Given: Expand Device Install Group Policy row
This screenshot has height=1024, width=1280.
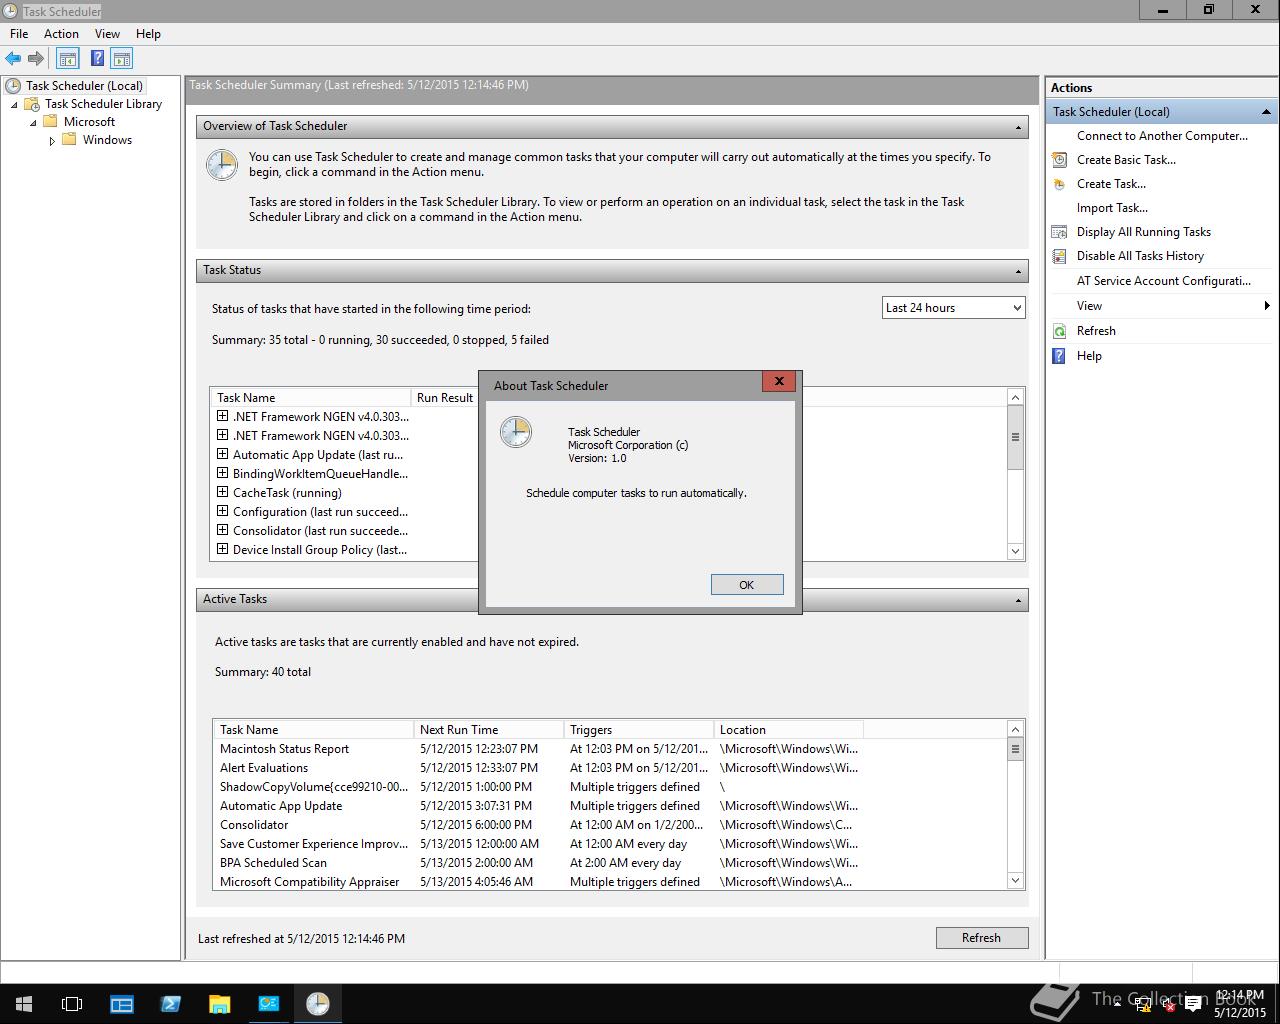Looking at the screenshot, I should pos(222,549).
